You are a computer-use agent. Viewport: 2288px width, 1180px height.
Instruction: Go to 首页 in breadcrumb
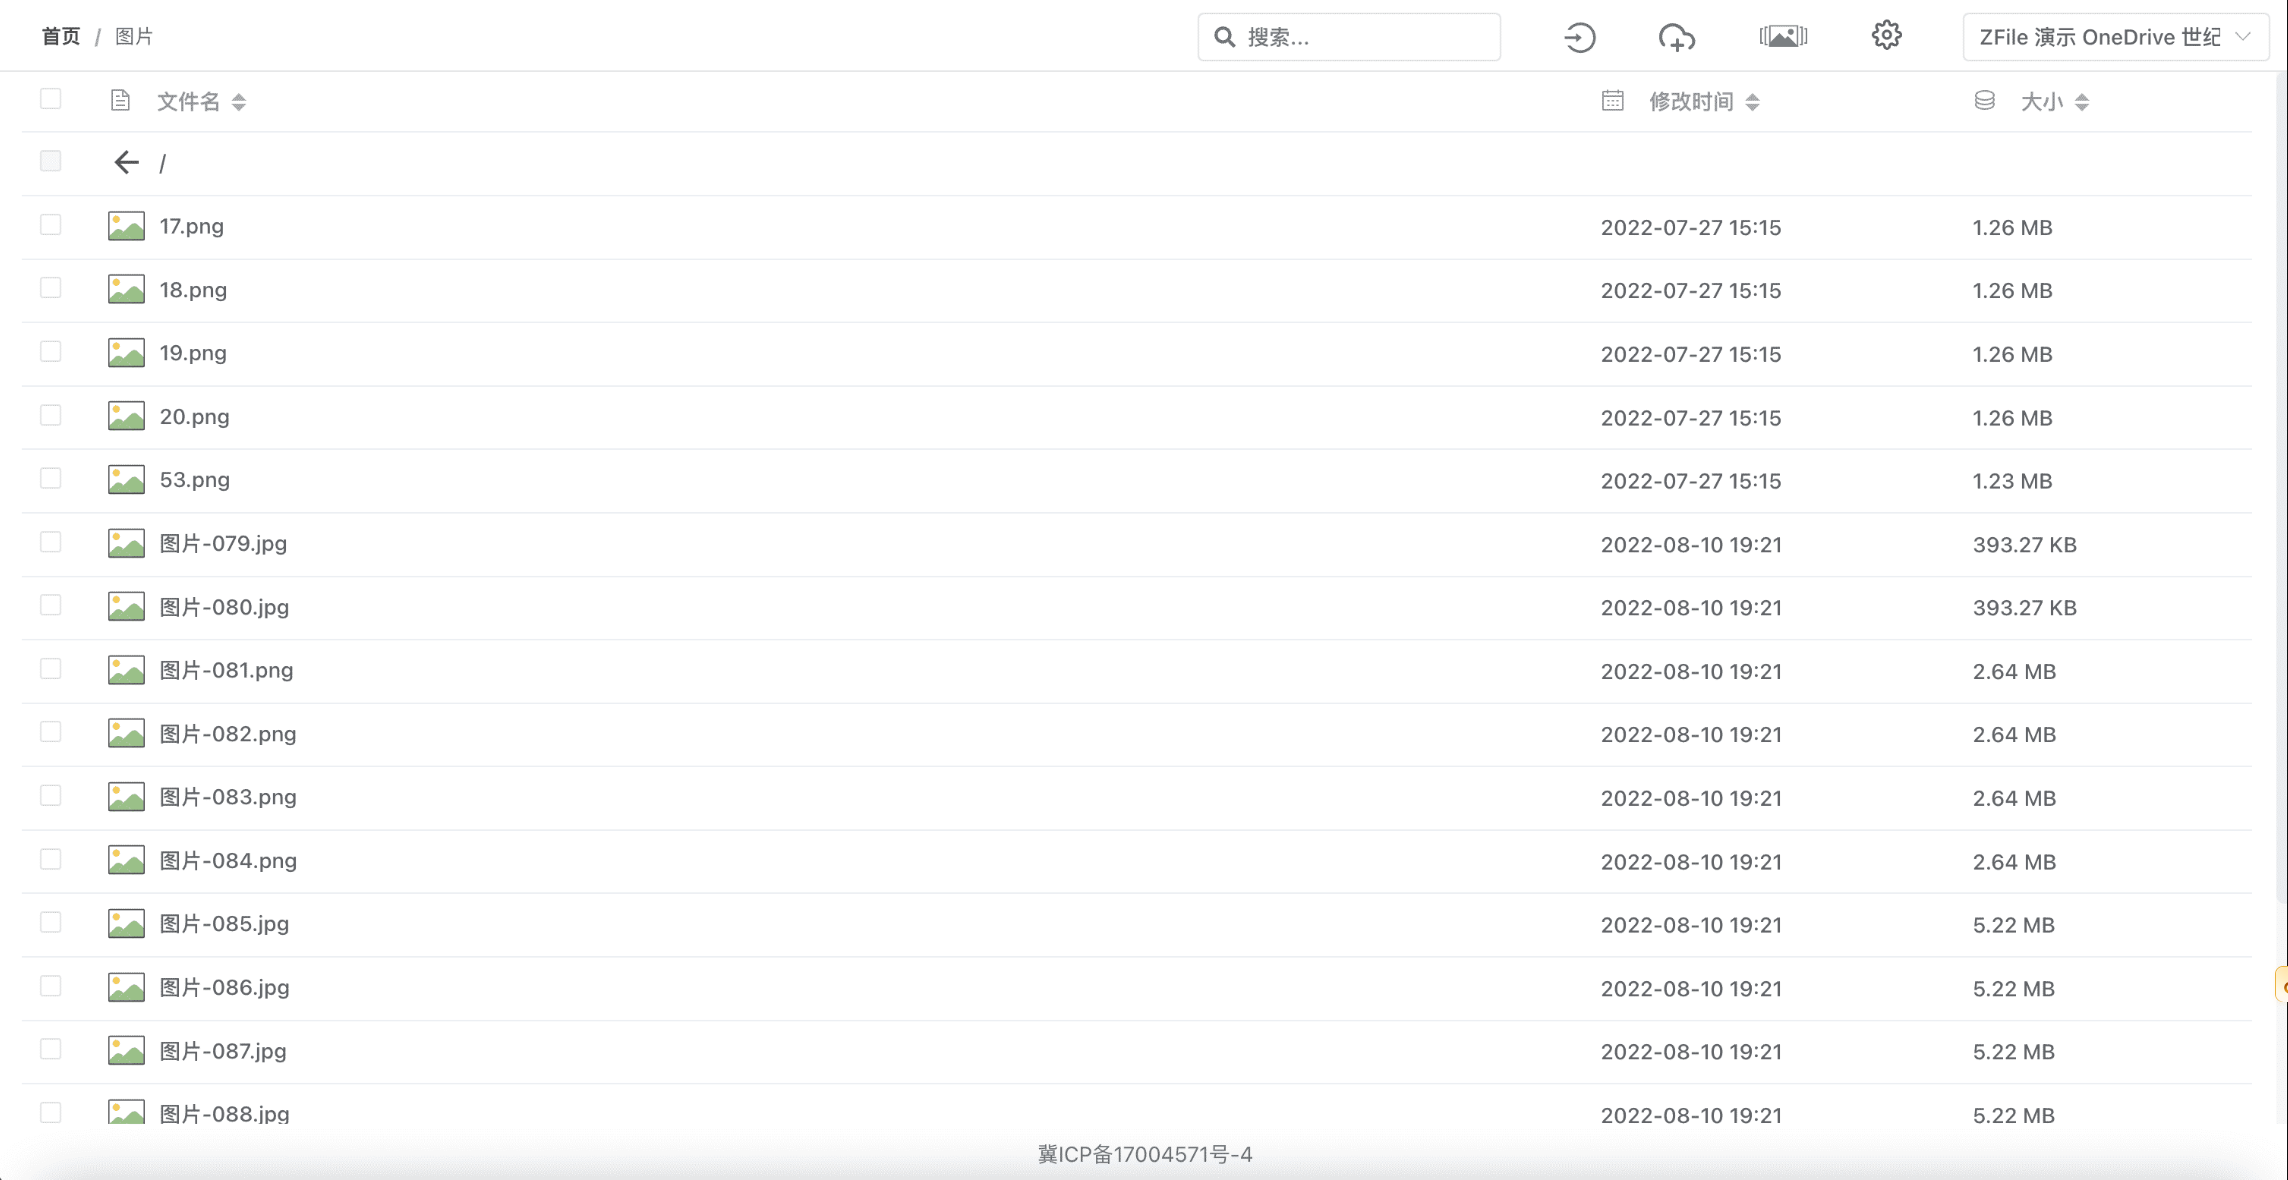(60, 37)
